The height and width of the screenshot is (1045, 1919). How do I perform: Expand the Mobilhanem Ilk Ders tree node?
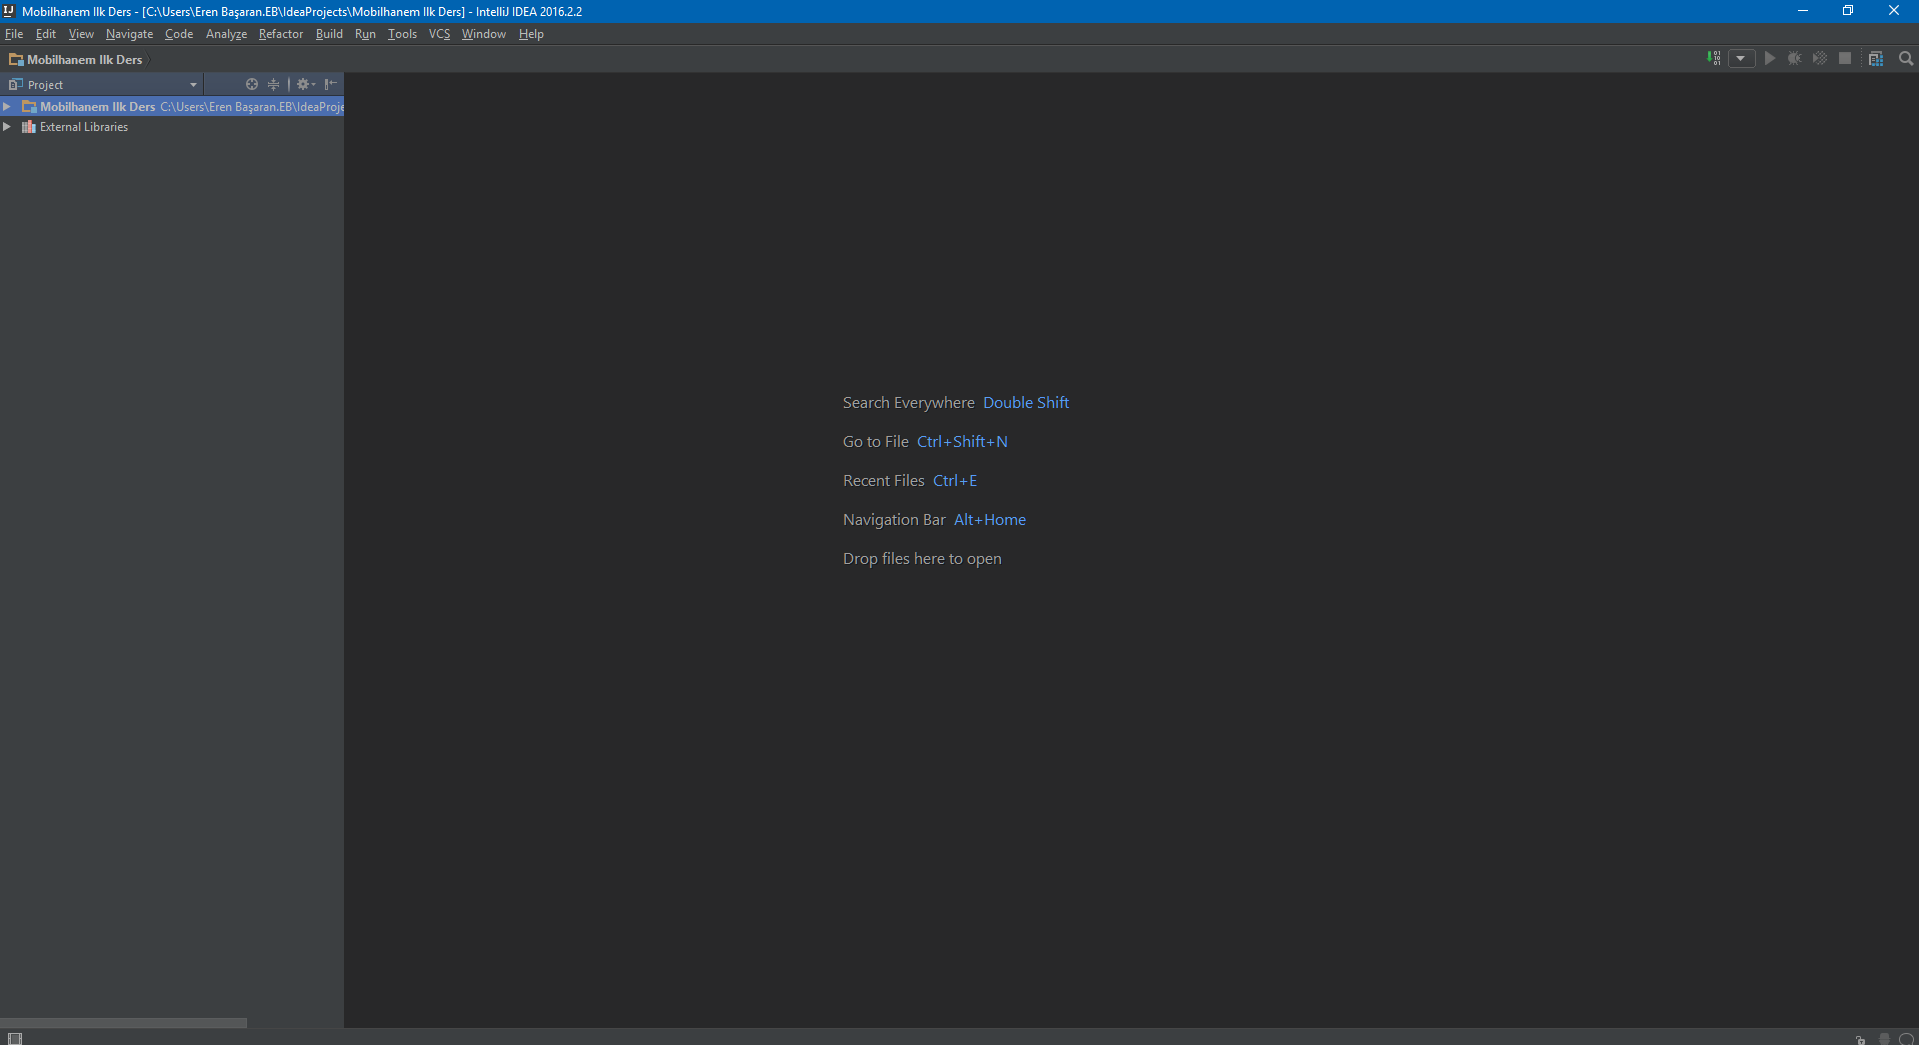(x=7, y=106)
